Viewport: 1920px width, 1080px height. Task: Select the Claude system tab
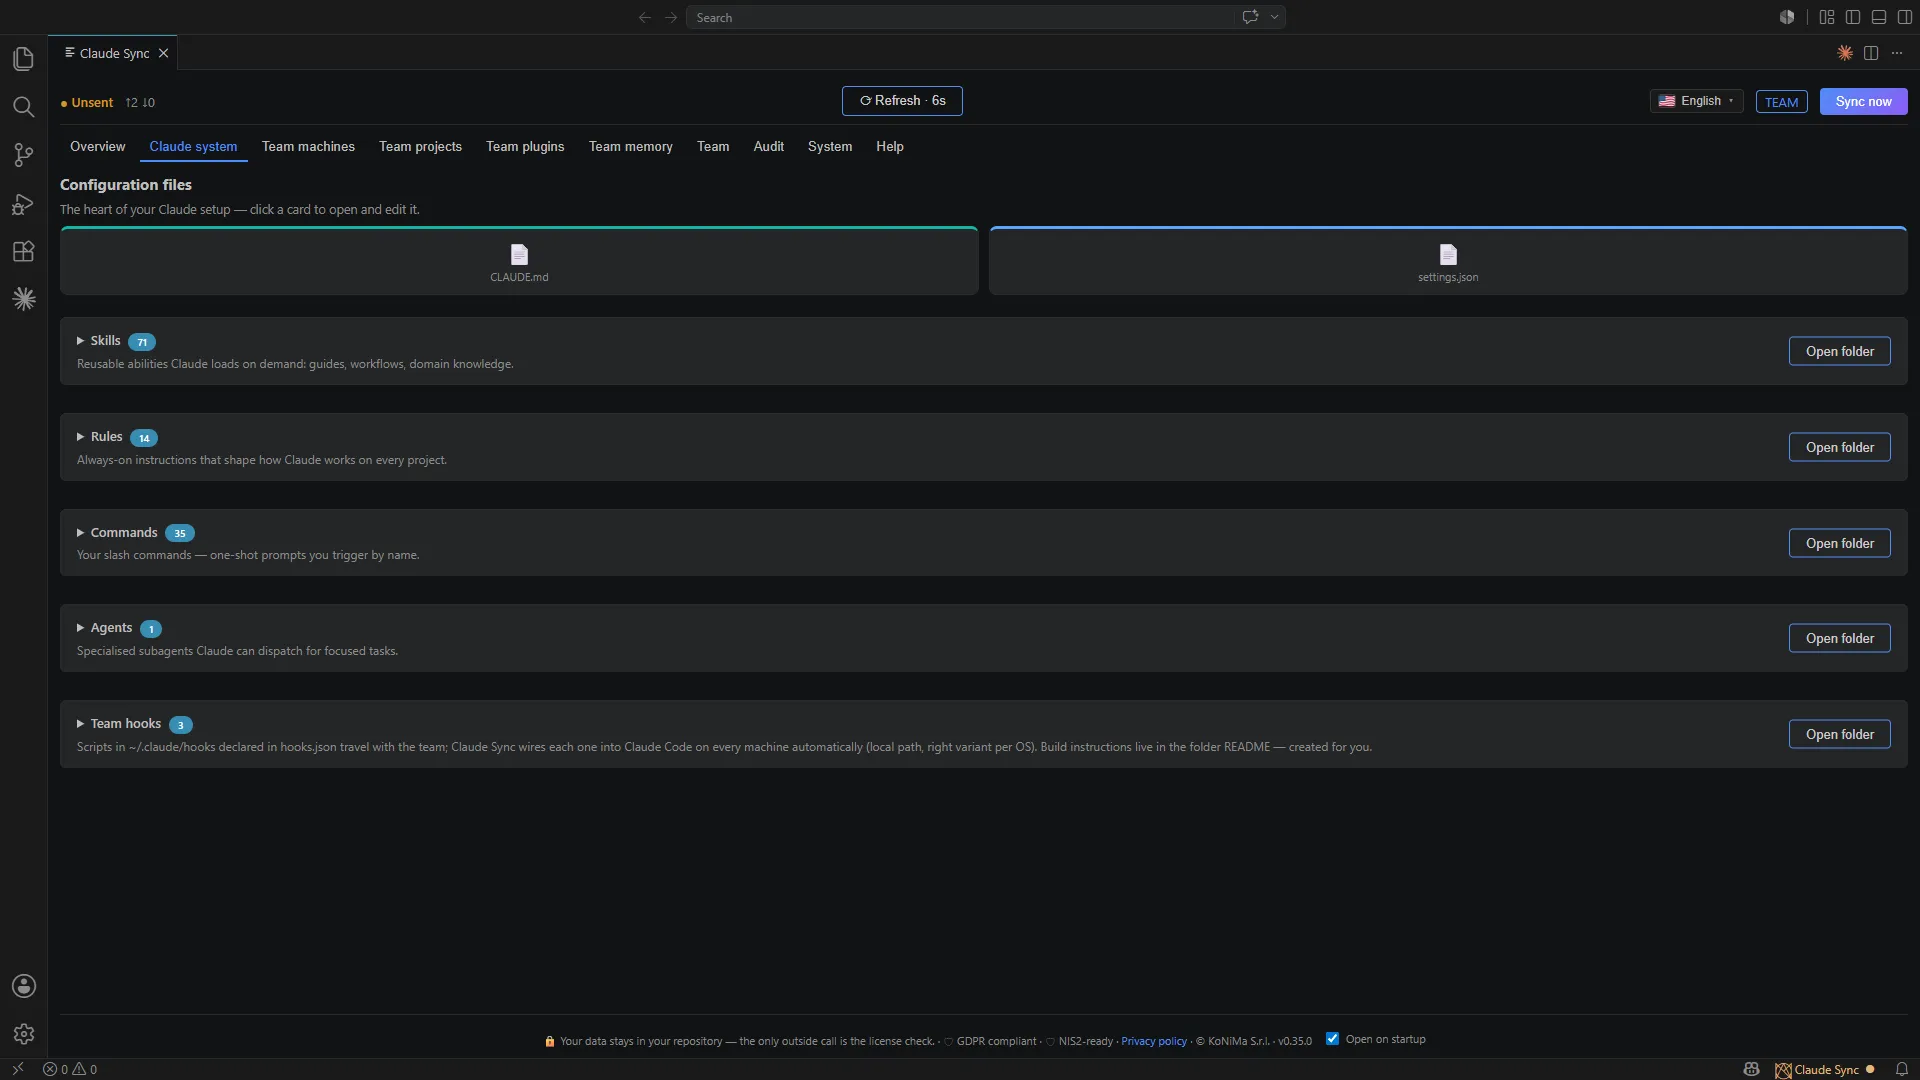[x=193, y=146]
